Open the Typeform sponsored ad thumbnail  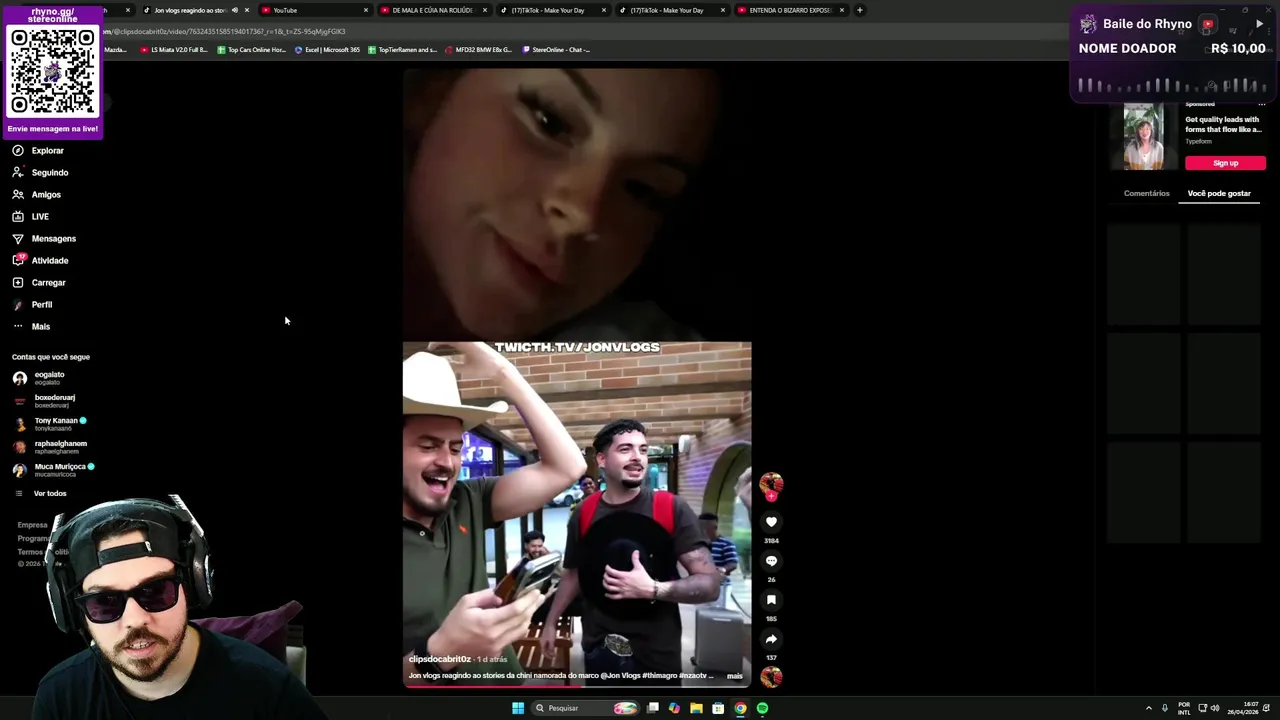point(1143,136)
